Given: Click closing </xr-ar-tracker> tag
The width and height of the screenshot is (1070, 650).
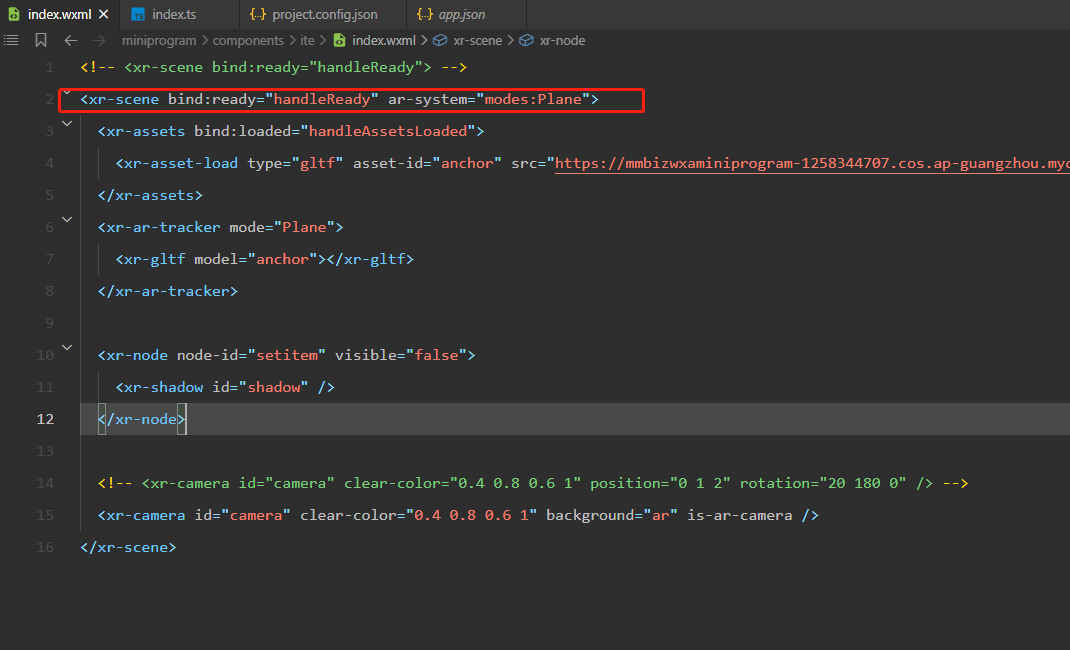Looking at the screenshot, I should (x=168, y=291).
